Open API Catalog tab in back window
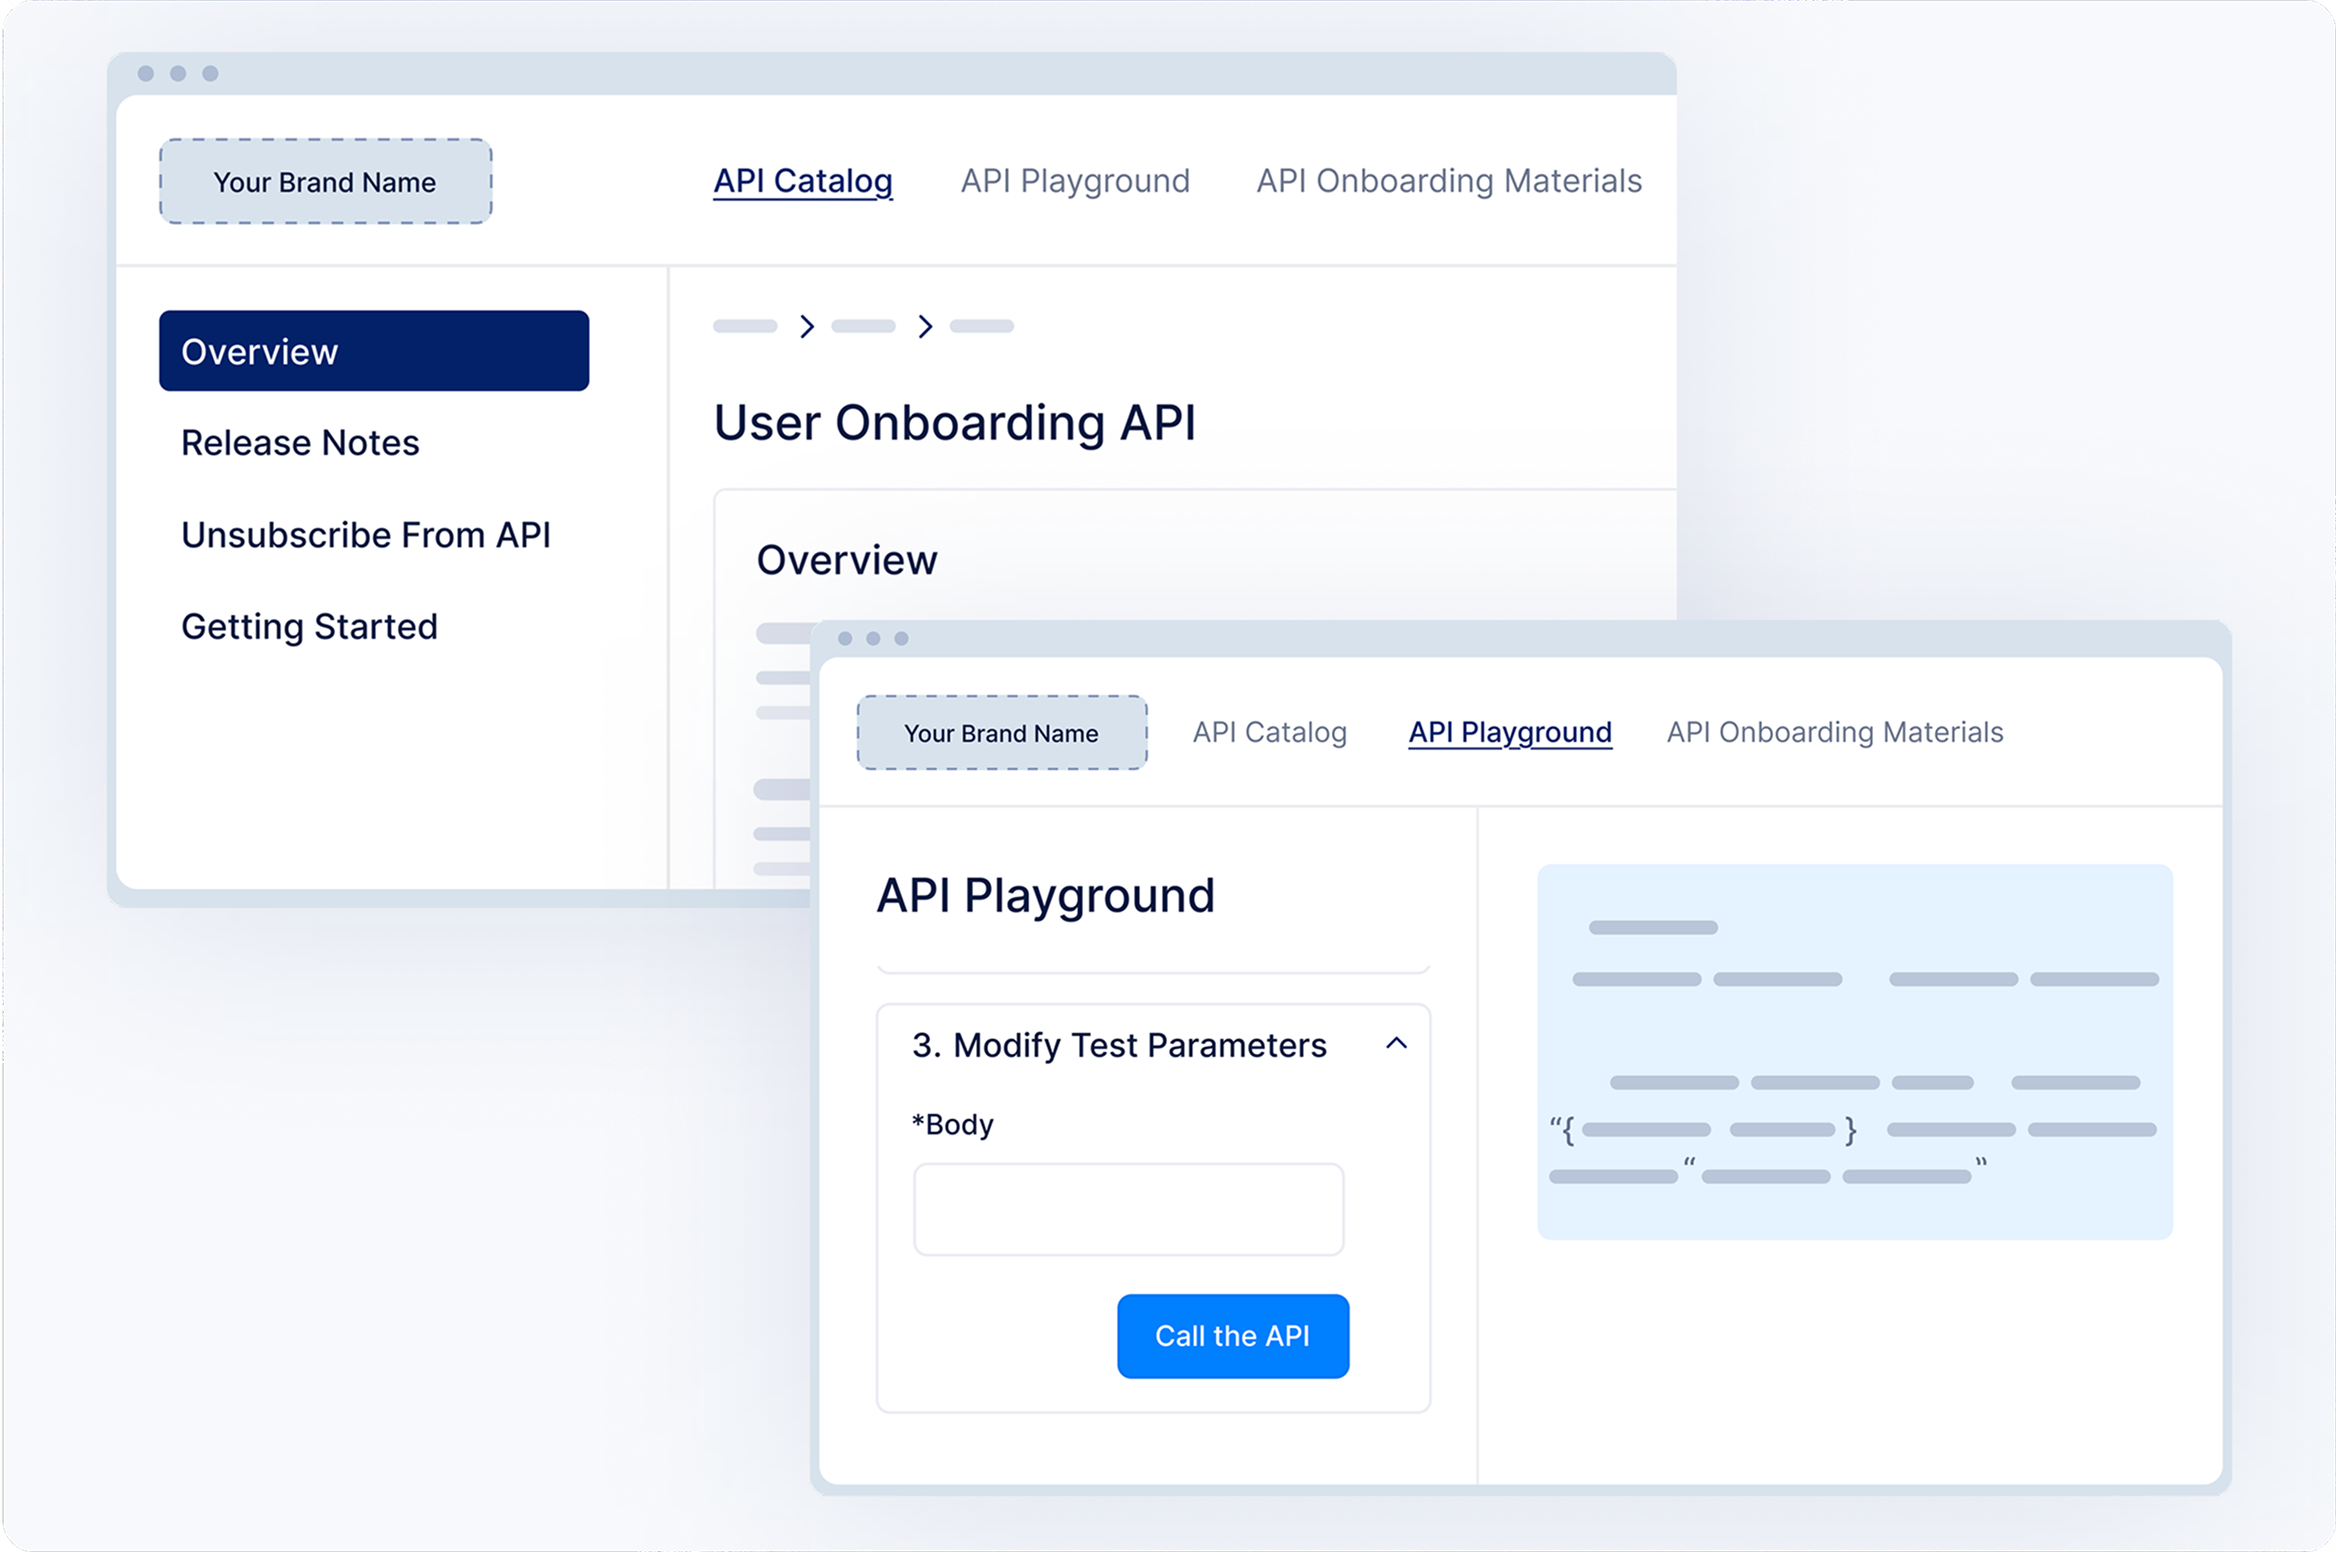Screen dimensions: 2336x1552 802,181
